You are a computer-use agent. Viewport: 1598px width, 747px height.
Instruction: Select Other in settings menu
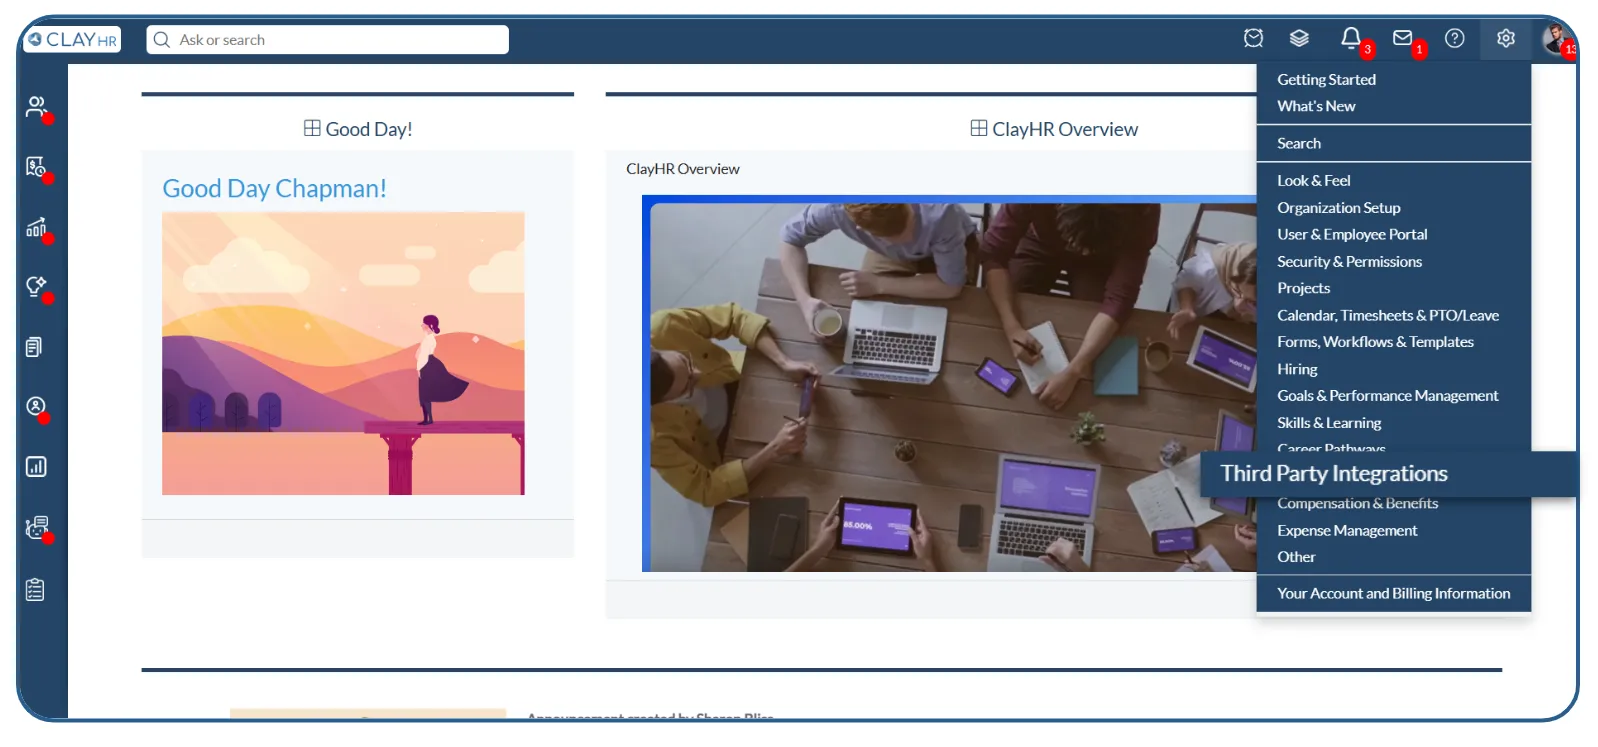[x=1296, y=557]
